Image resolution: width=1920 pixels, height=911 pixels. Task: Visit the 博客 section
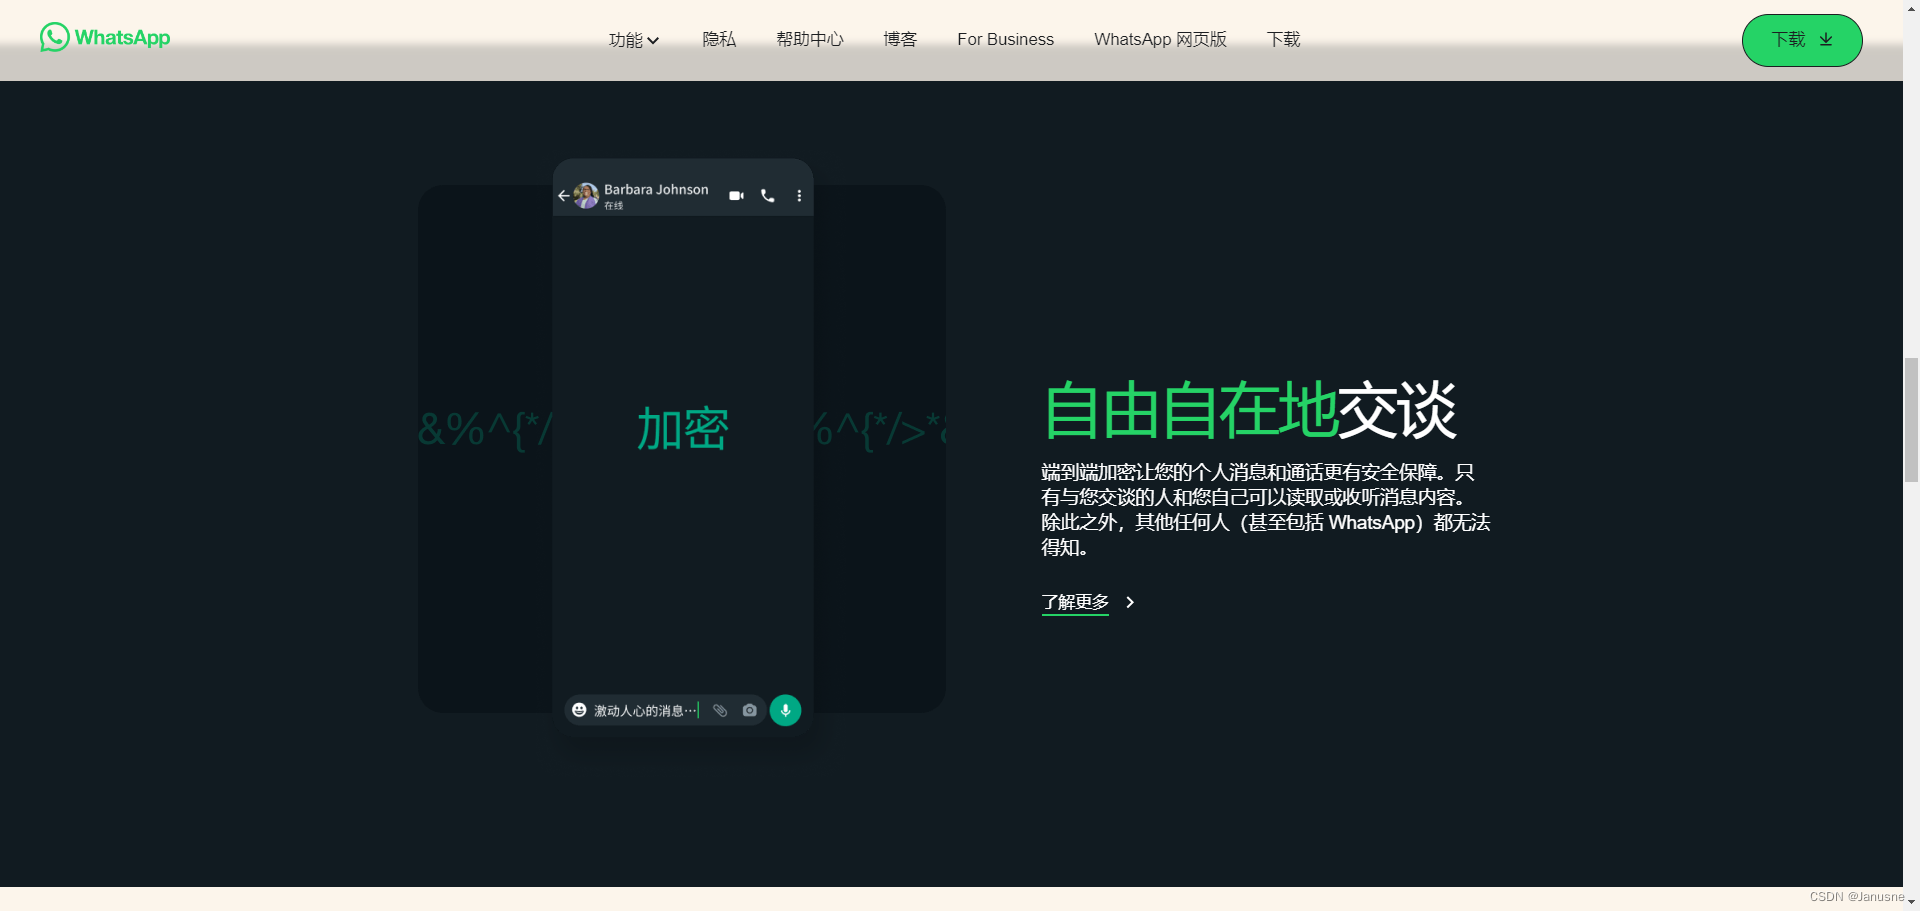[899, 40]
